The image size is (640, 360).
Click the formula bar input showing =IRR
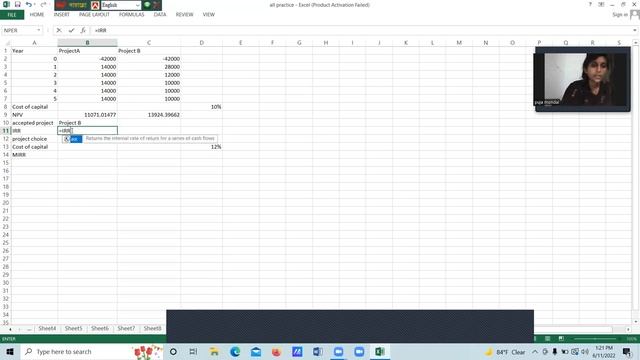click(x=361, y=30)
